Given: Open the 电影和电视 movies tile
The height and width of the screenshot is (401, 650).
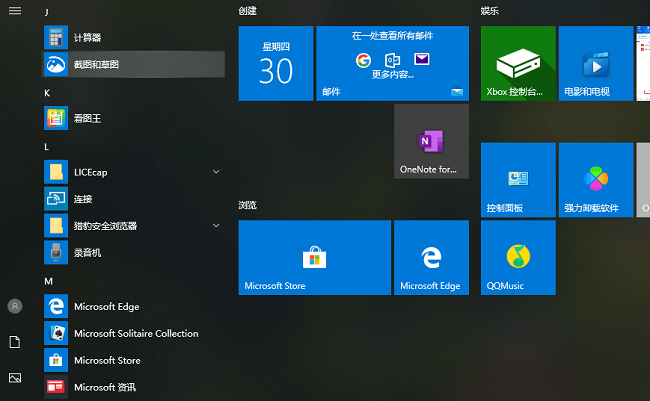Looking at the screenshot, I should 596,63.
